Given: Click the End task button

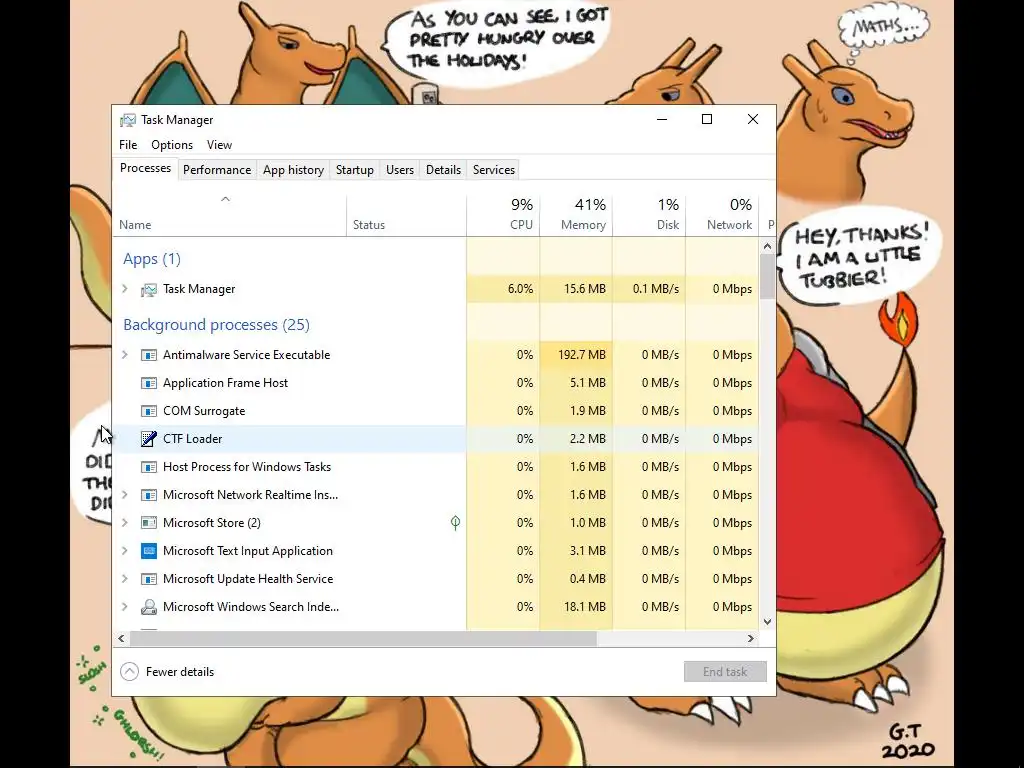Looking at the screenshot, I should (x=725, y=671).
